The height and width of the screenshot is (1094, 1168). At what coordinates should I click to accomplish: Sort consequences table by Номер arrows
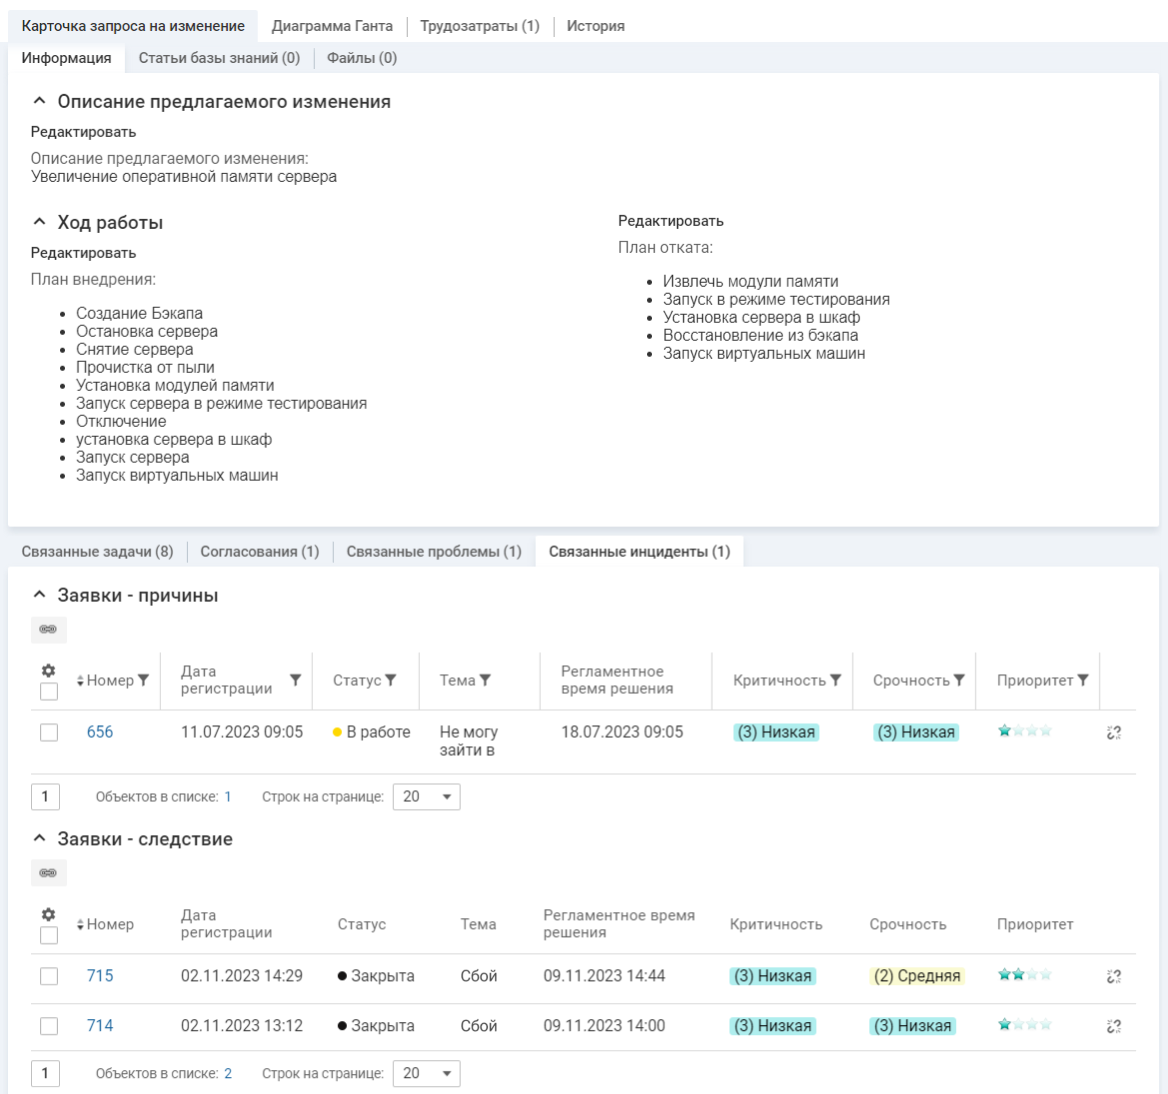pyautogui.click(x=80, y=924)
